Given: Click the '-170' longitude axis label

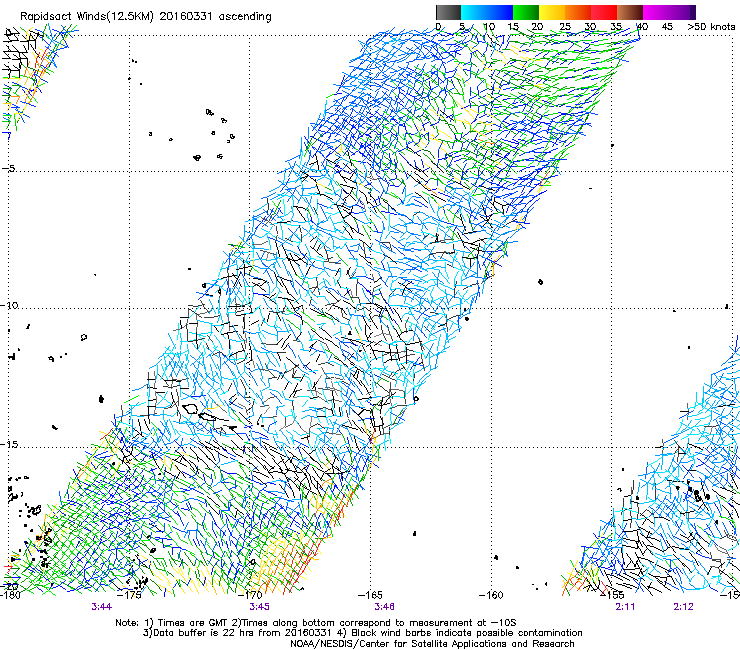Looking at the screenshot, I should coord(251,595).
